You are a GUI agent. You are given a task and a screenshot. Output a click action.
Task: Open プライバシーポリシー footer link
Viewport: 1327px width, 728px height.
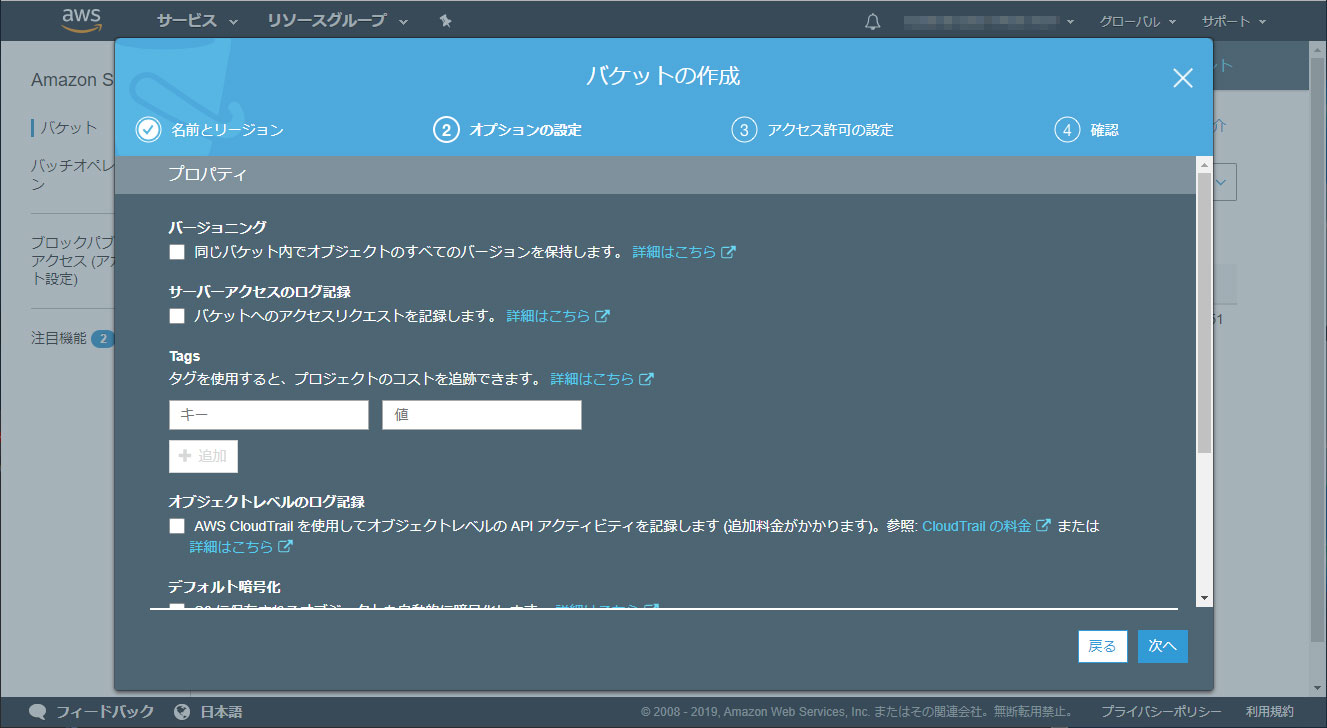click(x=1161, y=712)
